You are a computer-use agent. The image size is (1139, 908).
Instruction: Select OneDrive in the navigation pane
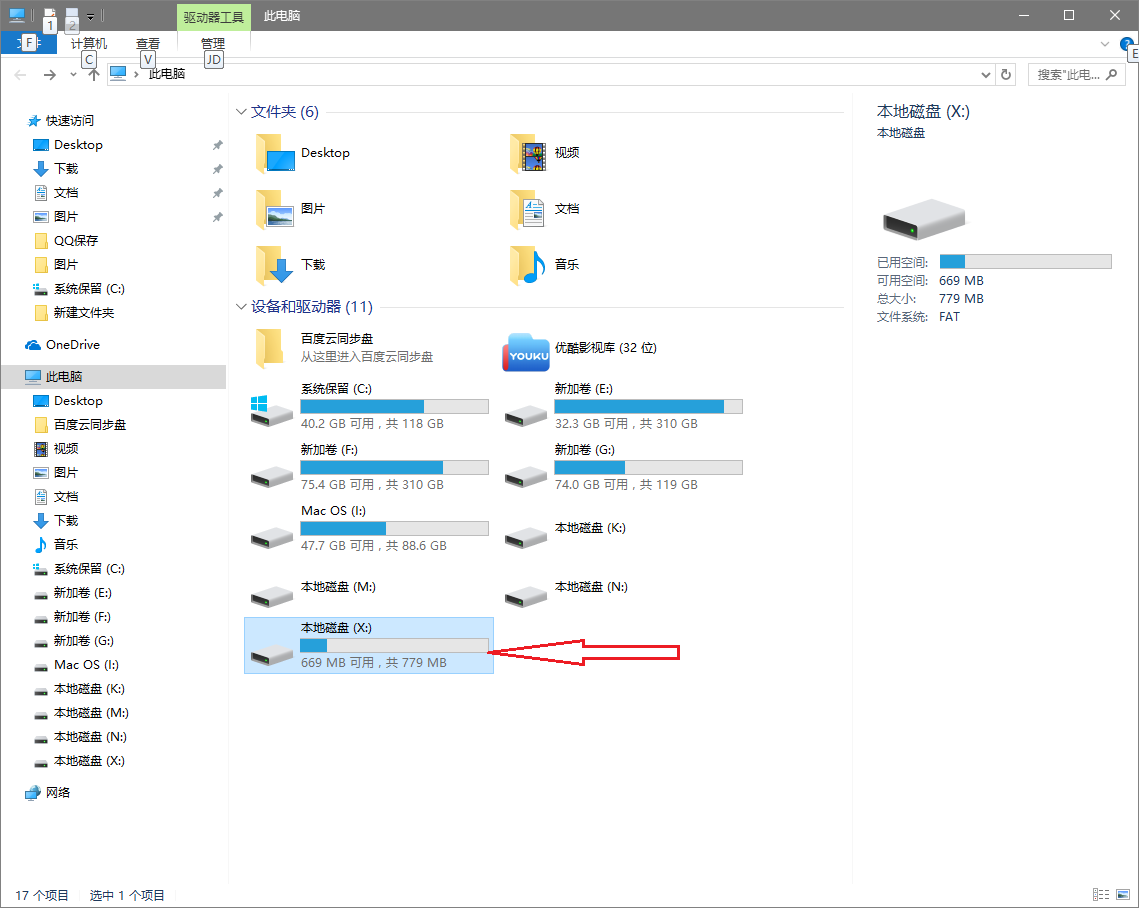pos(63,345)
